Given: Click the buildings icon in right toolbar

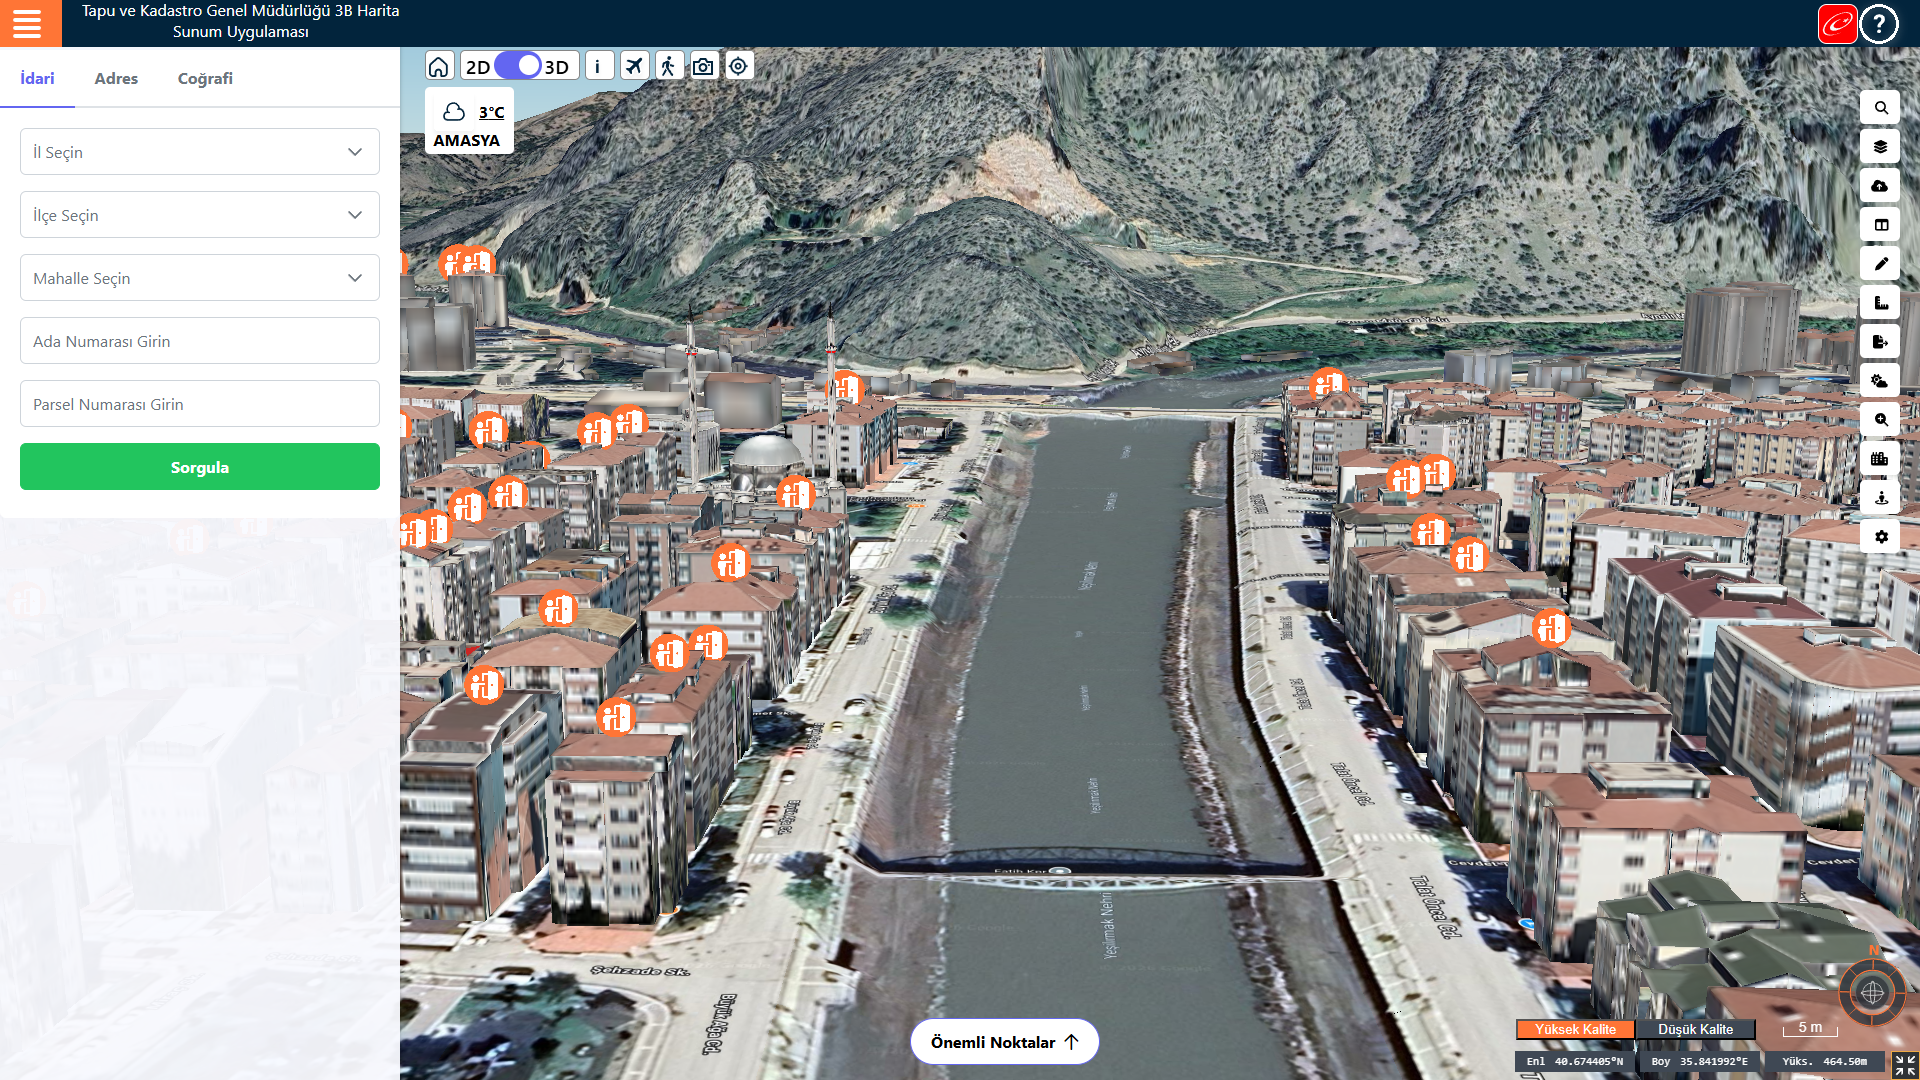Looking at the screenshot, I should coord(1880,459).
